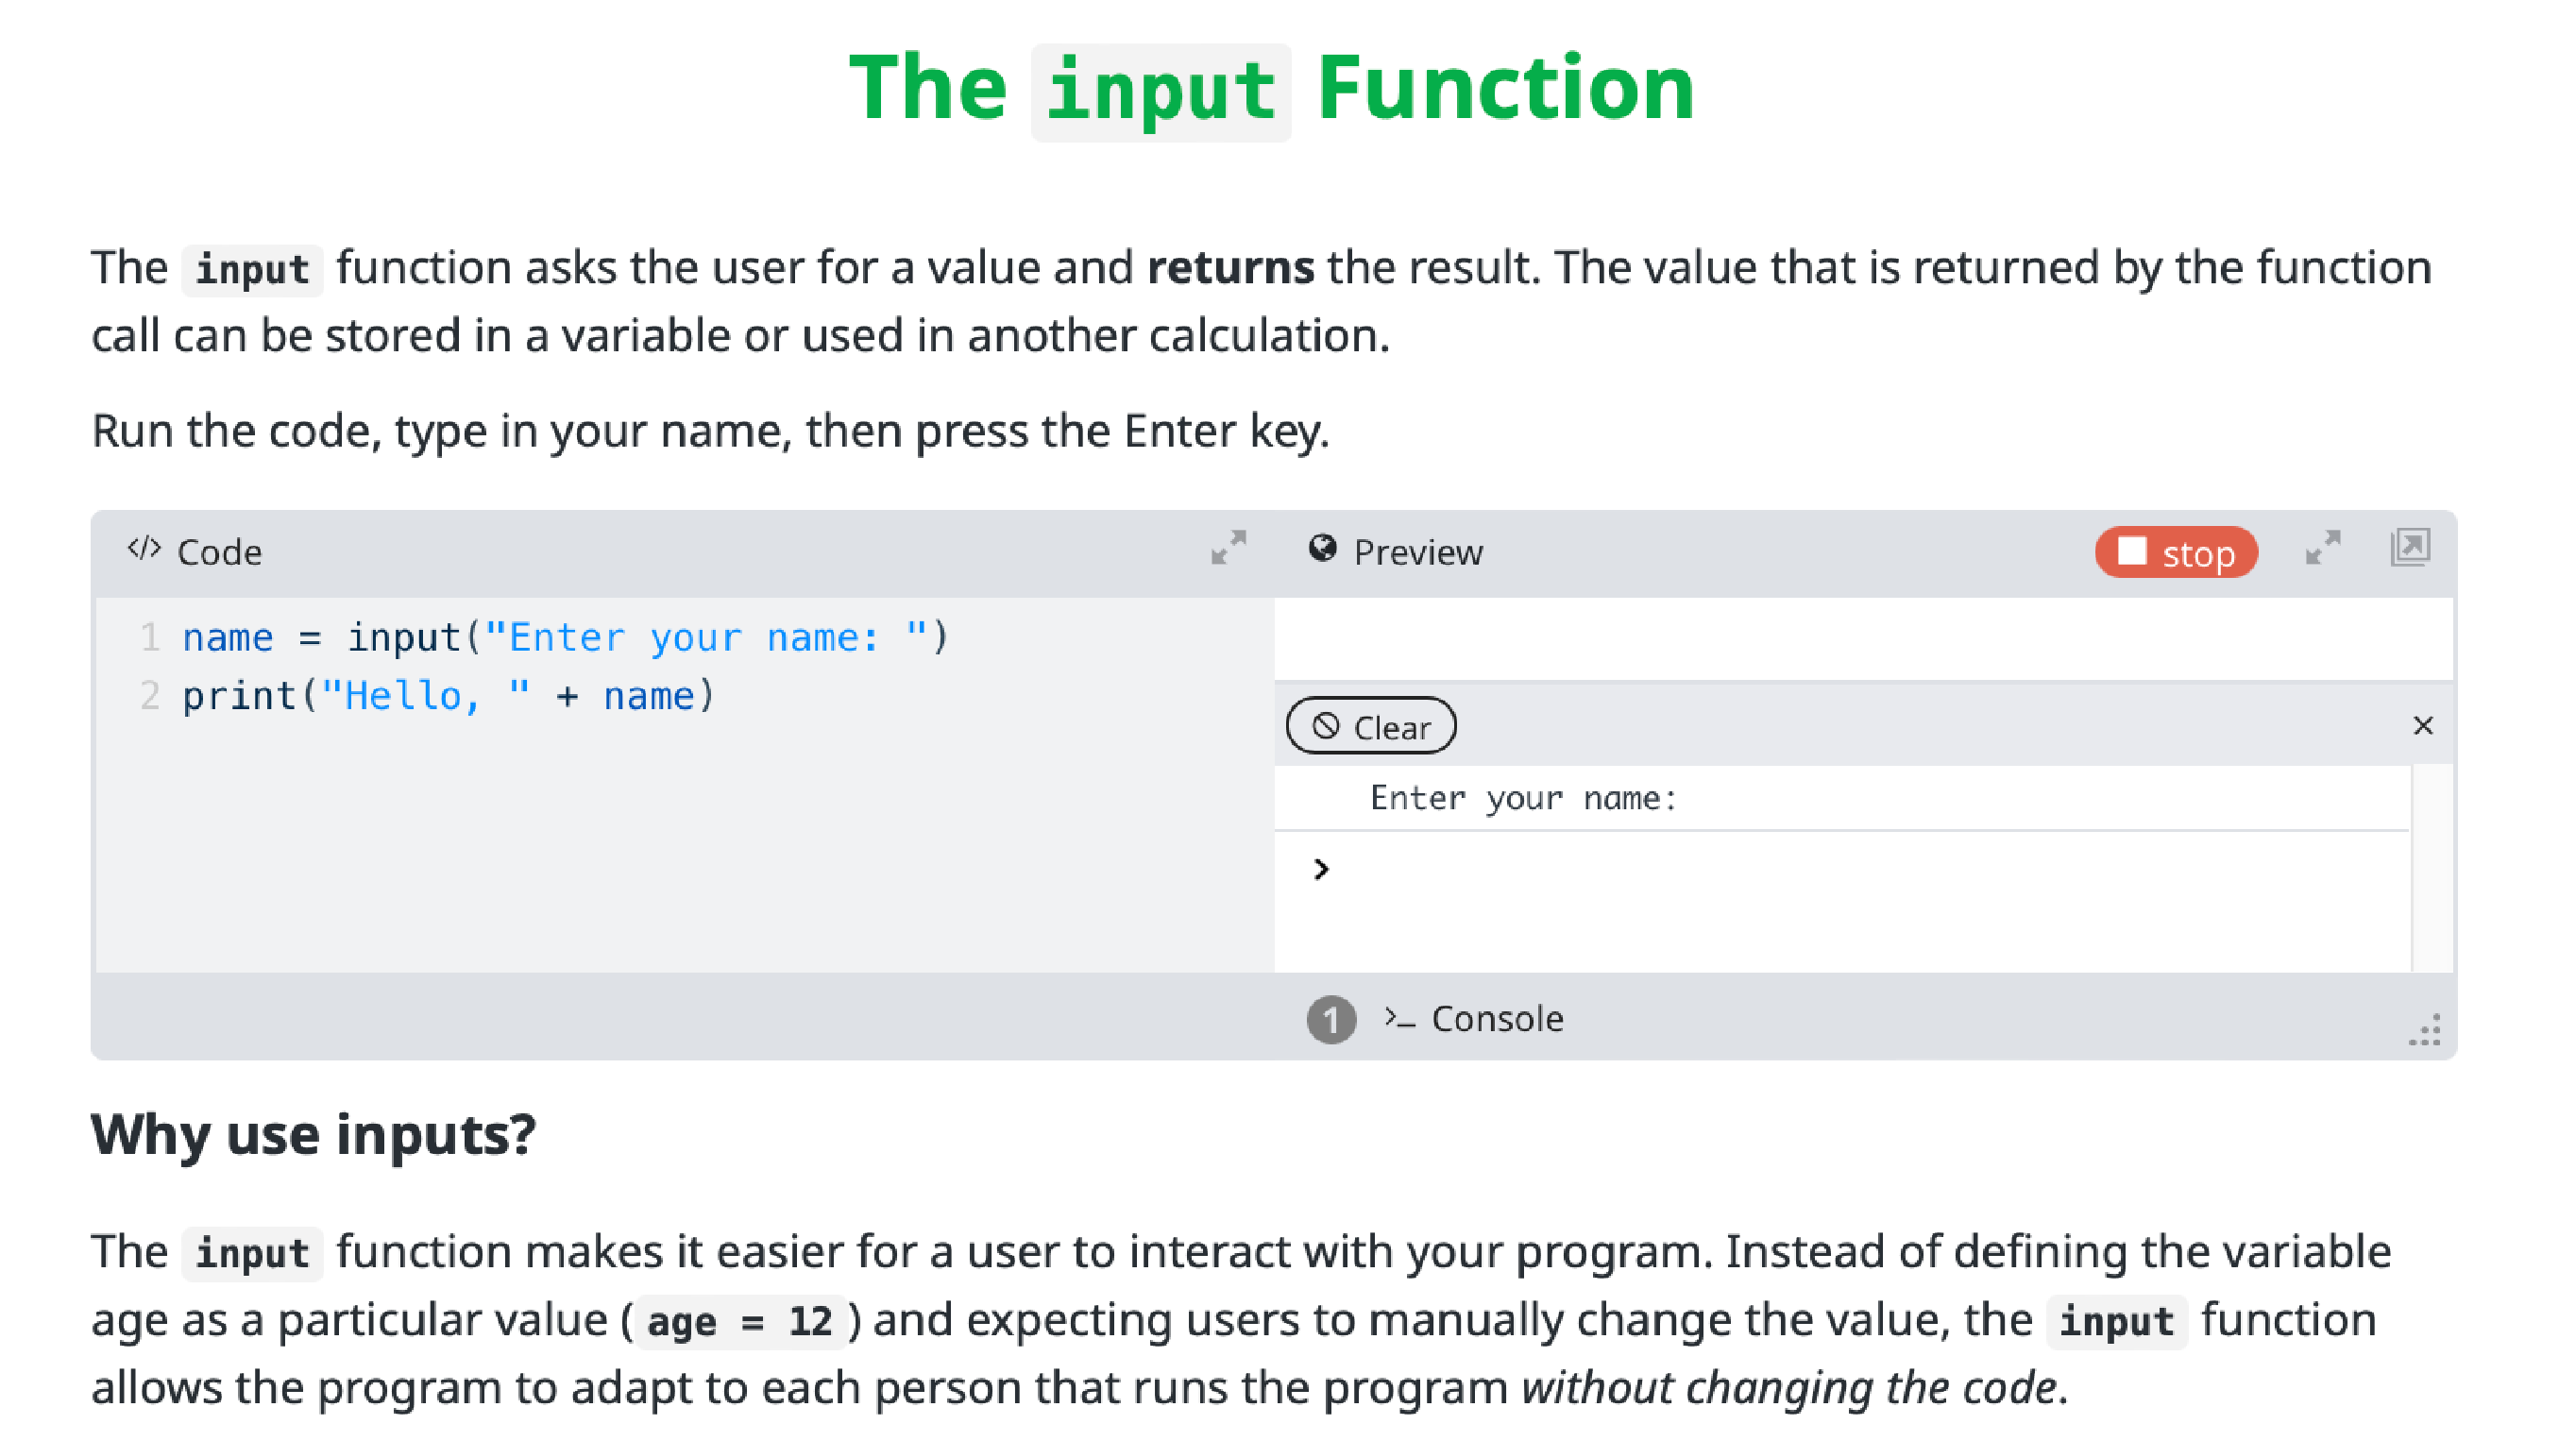Screen dimensions: 2576x1441
Task: Click the Preview tab label
Action: coord(1417,552)
